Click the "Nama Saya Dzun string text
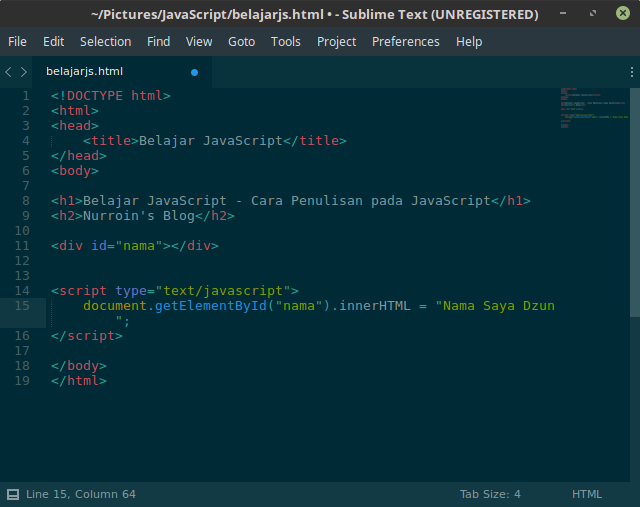 [495, 306]
